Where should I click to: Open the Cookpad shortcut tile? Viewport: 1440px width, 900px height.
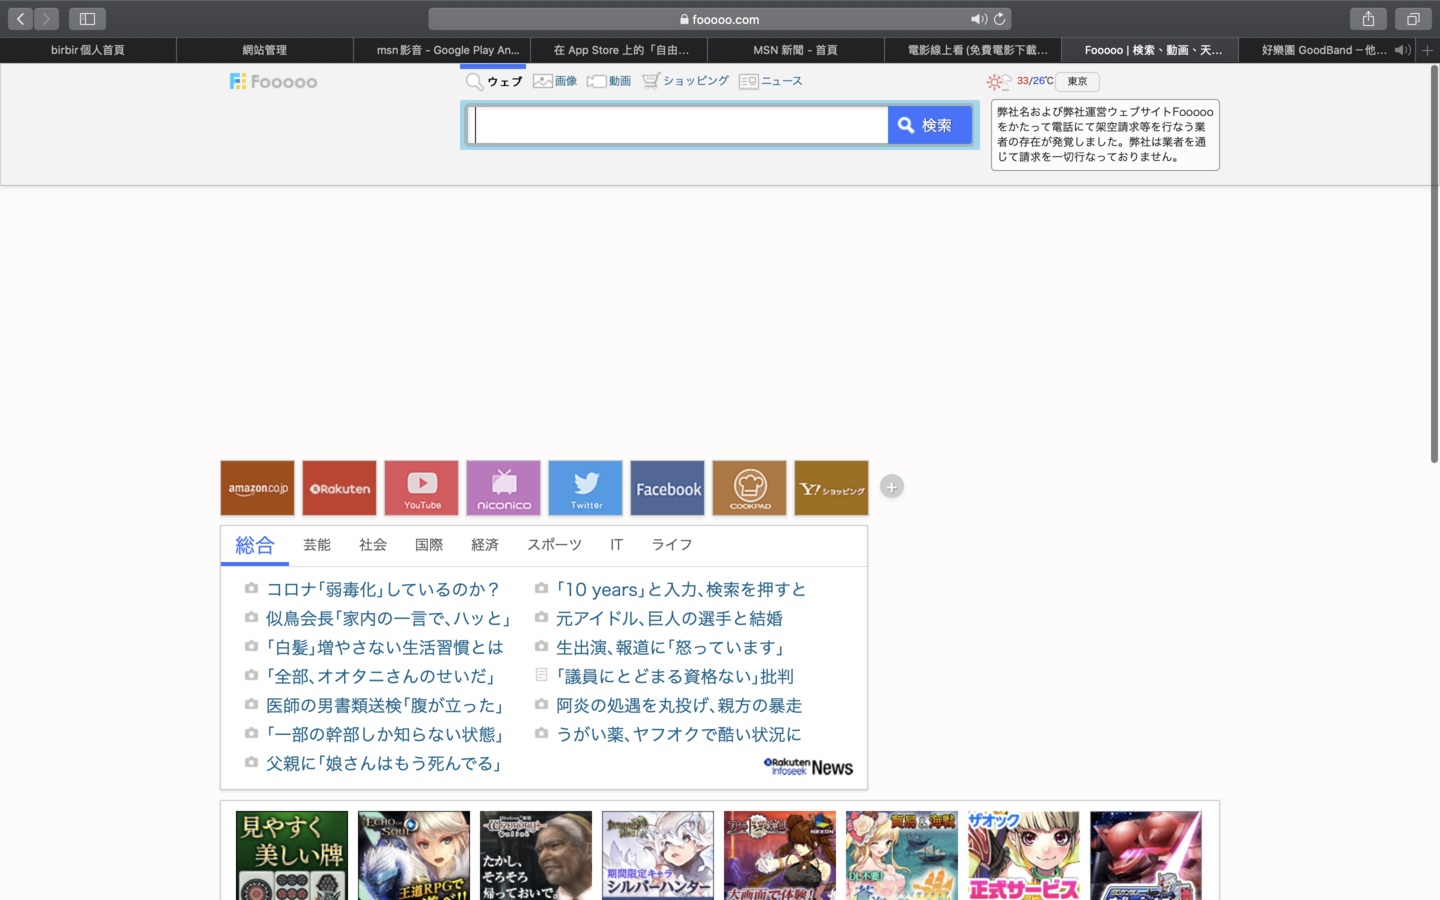tap(750, 488)
